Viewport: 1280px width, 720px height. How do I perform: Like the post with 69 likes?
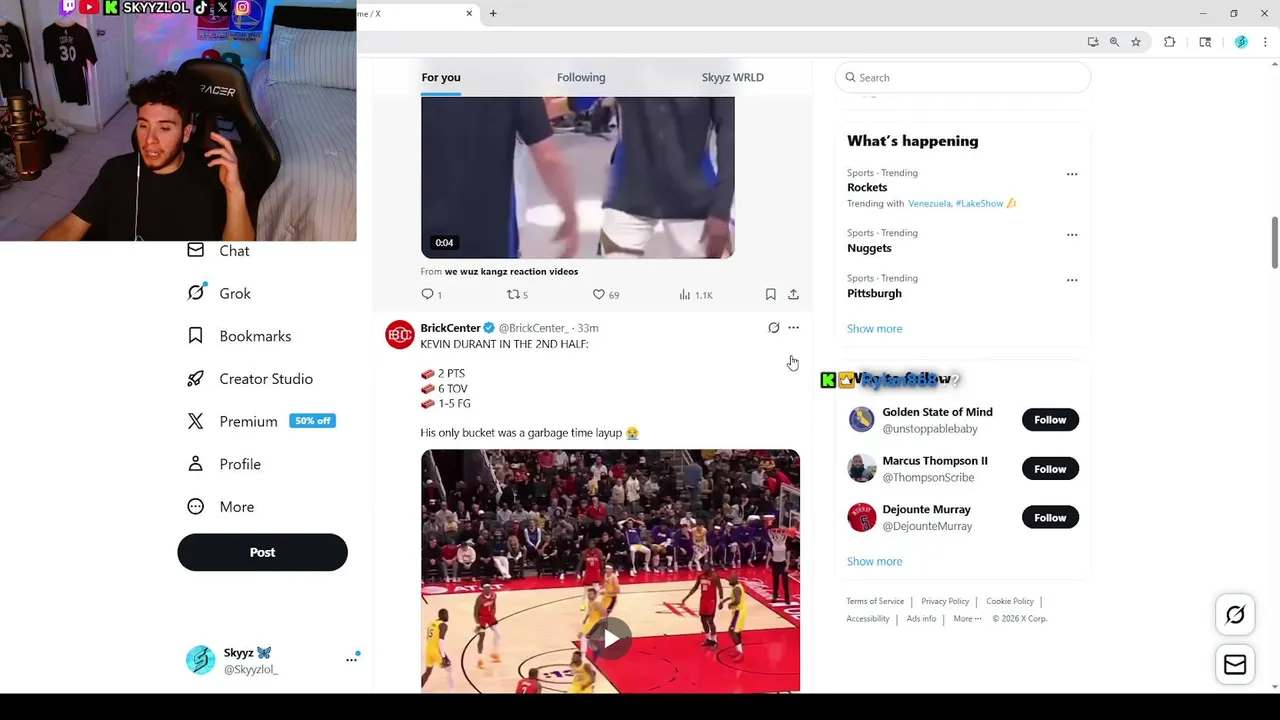605,294
